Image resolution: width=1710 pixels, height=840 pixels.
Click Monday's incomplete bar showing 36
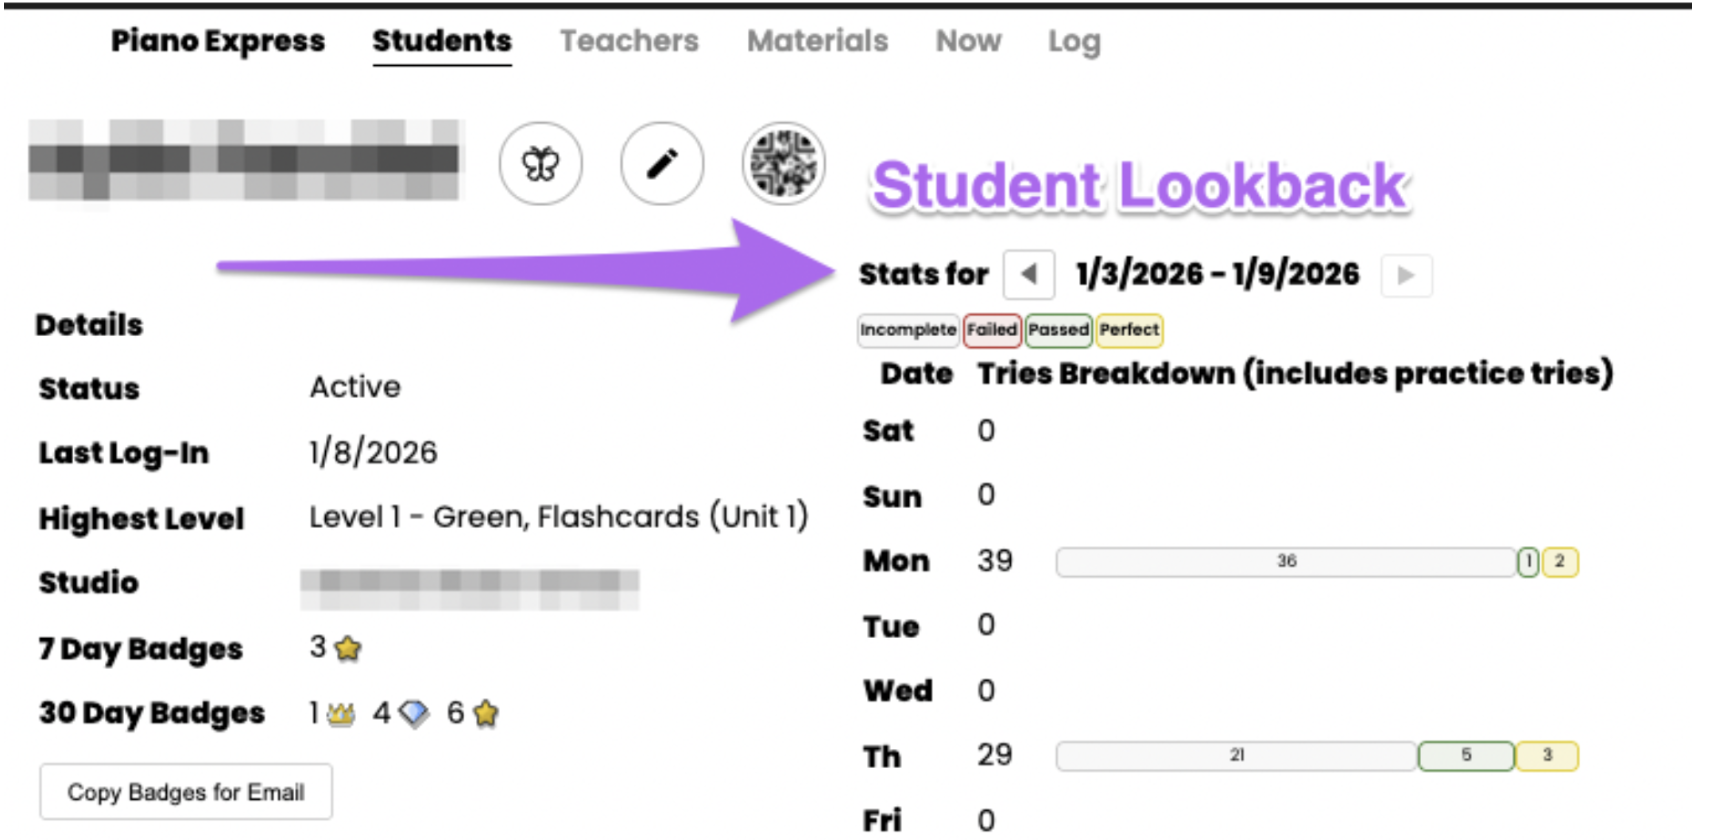pos(1286,562)
